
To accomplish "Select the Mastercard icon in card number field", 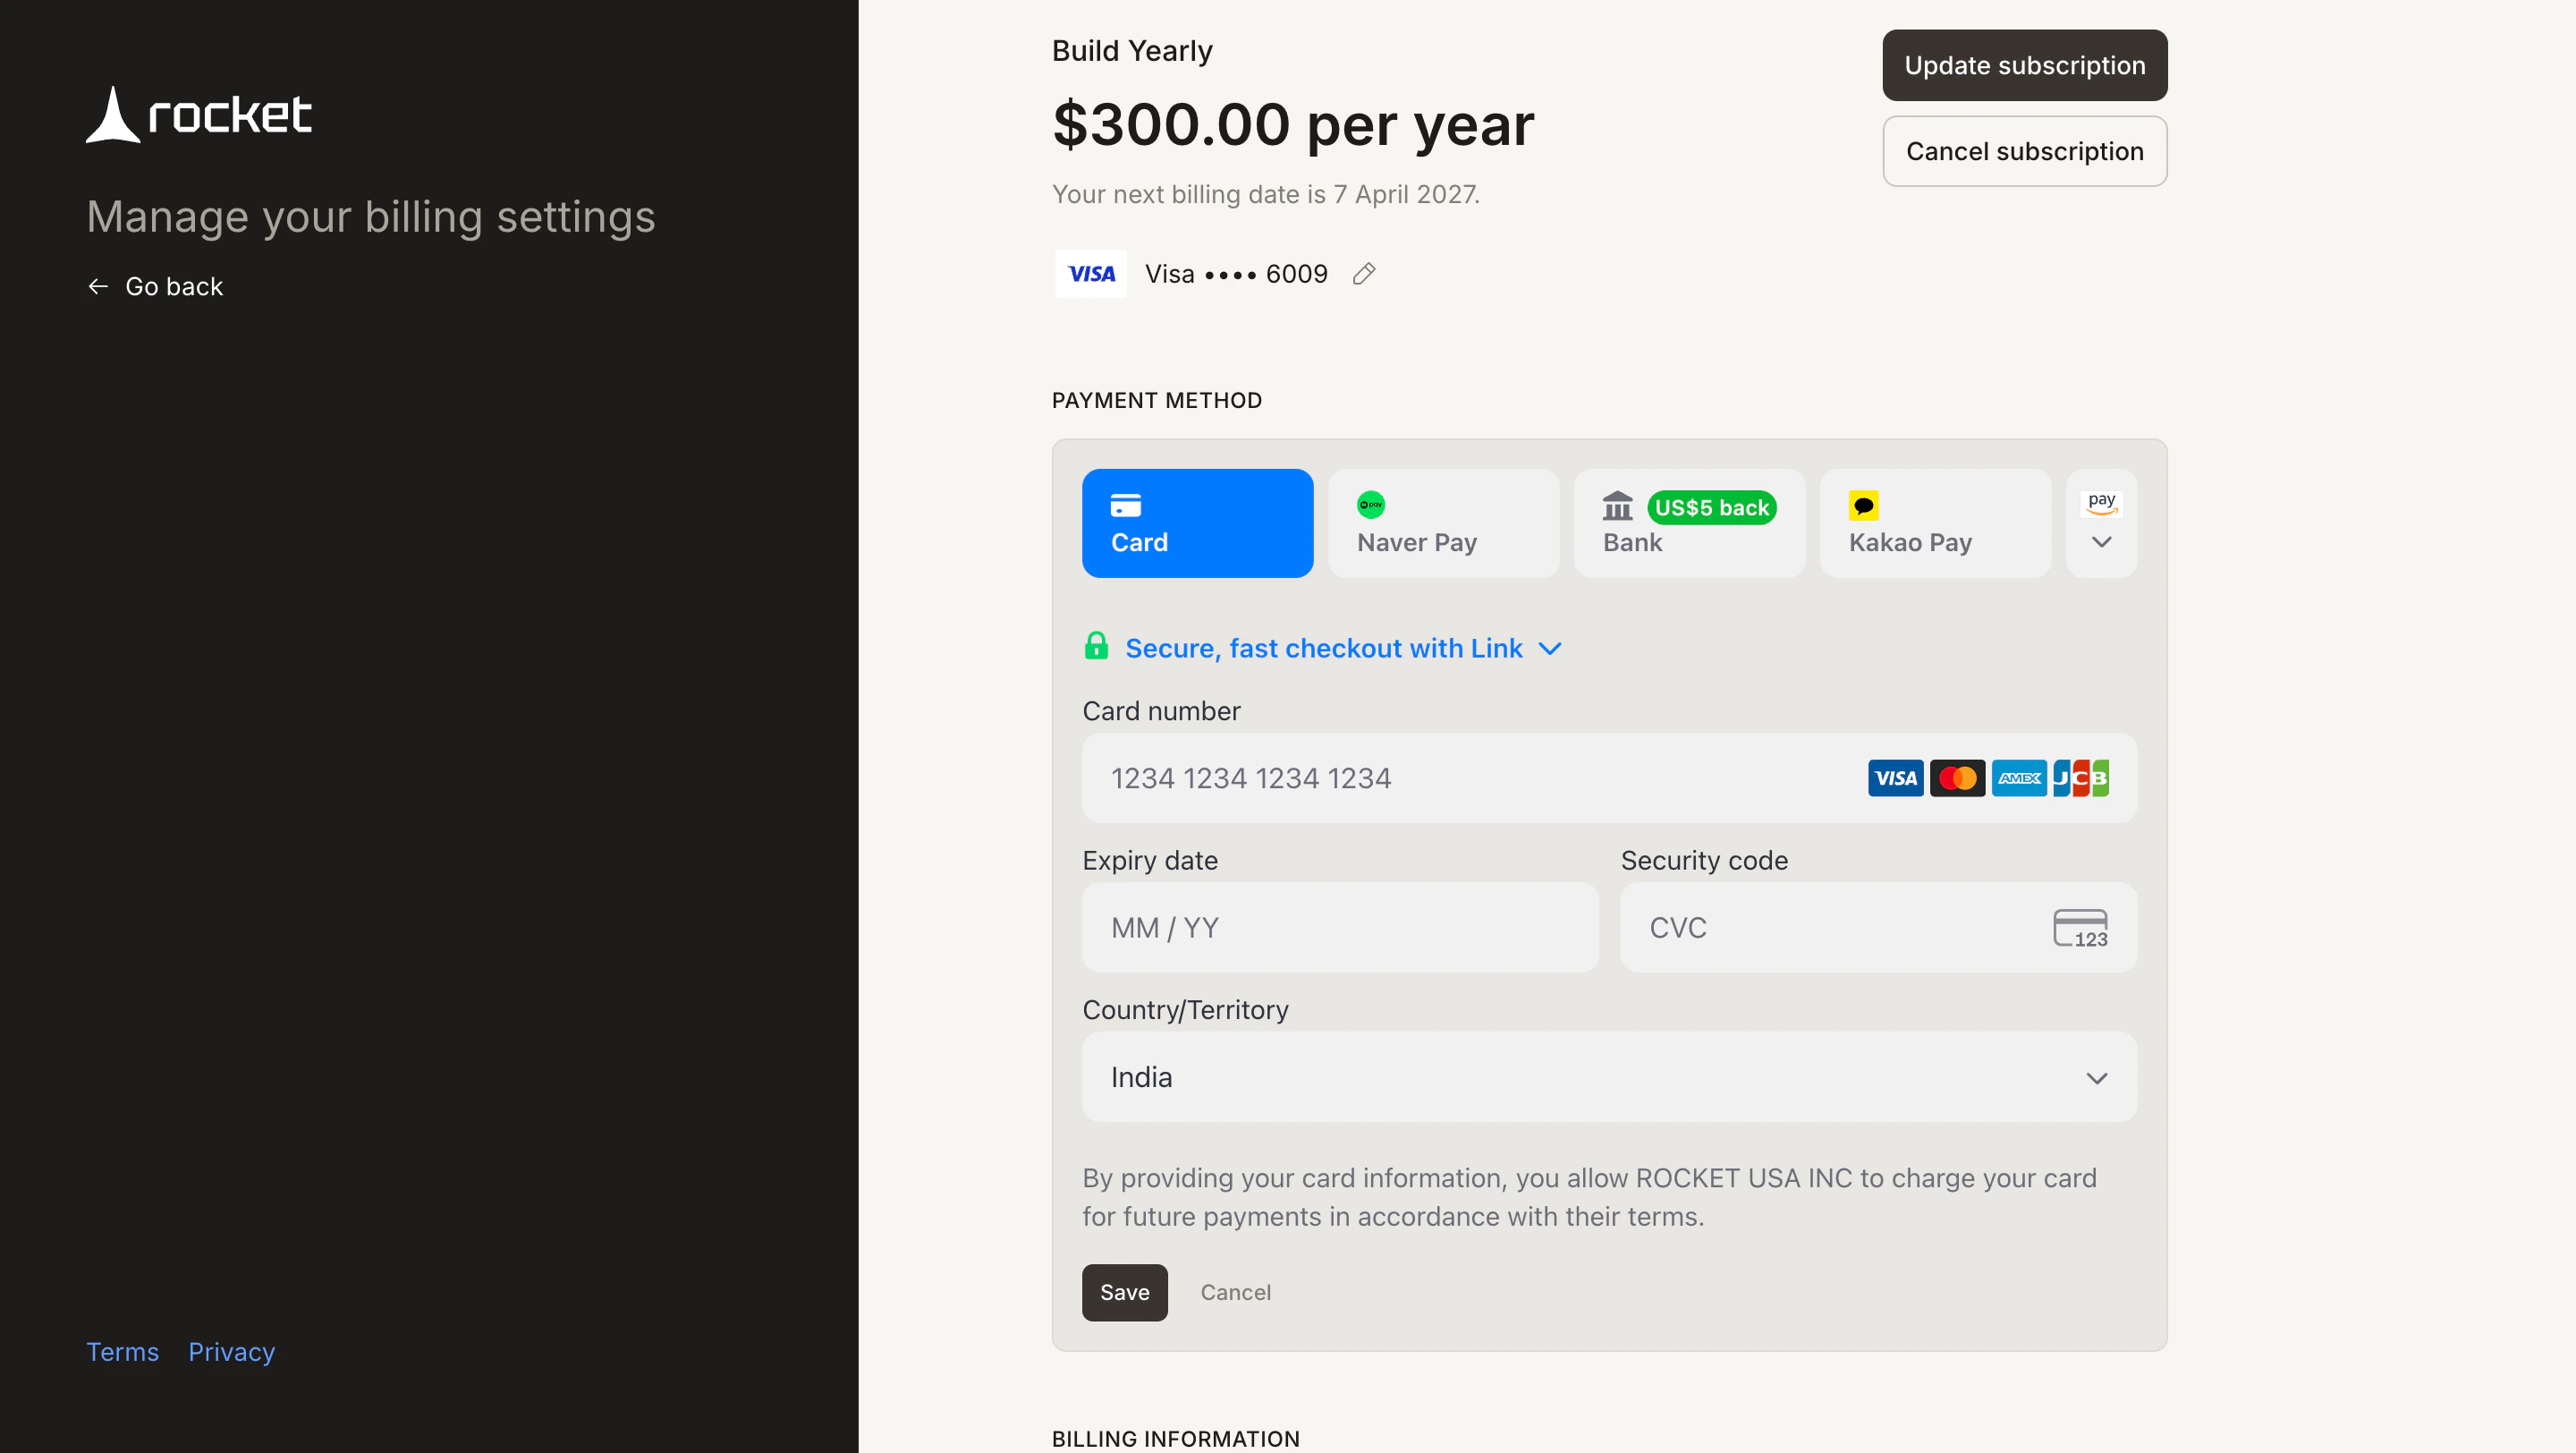I will click(1957, 778).
